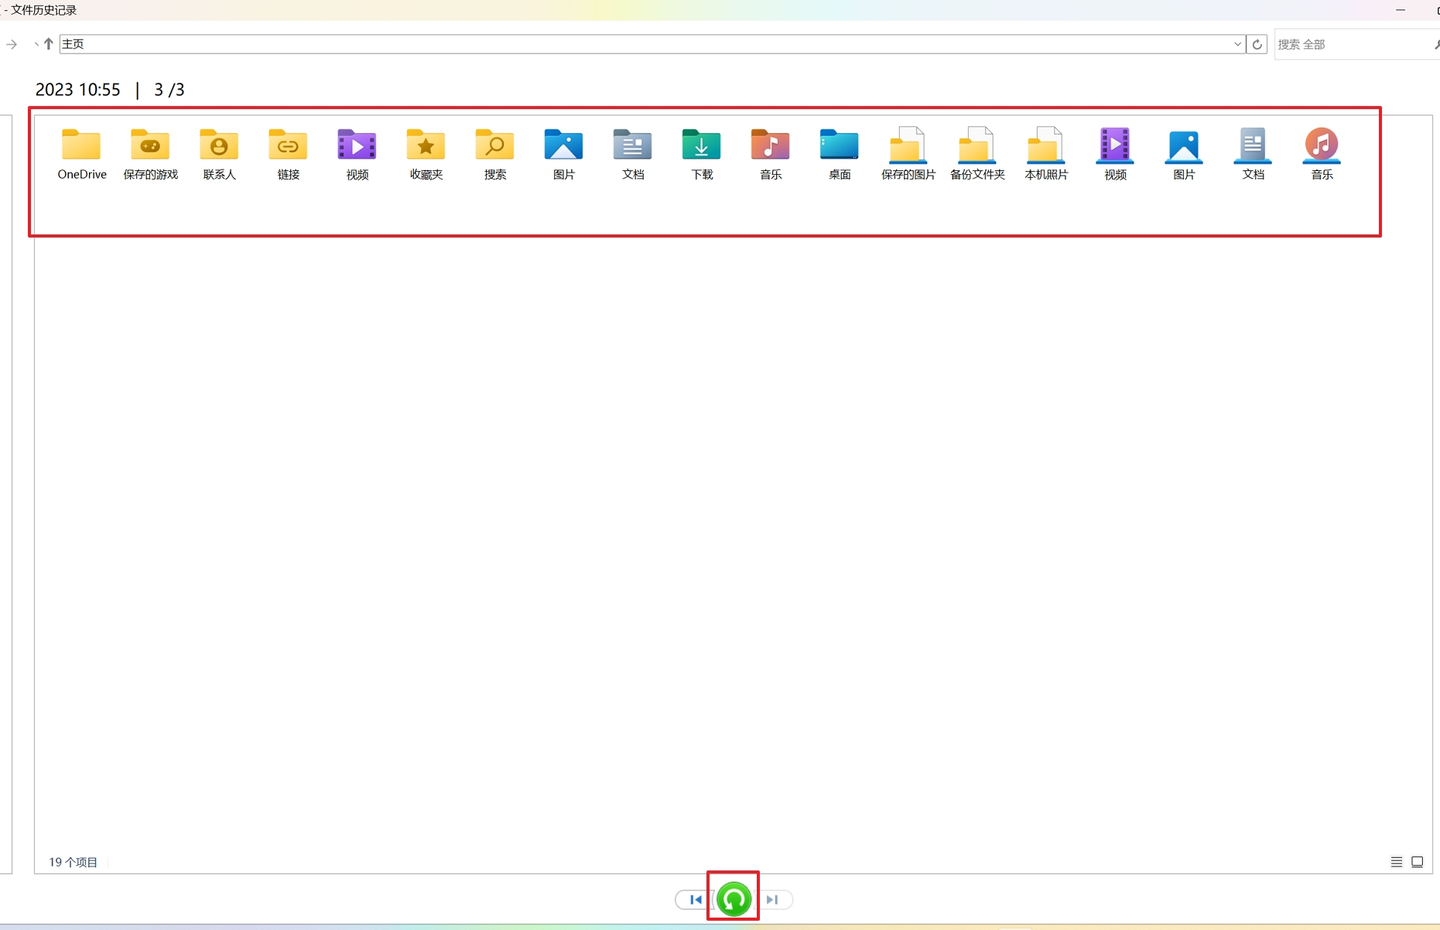1440x930 pixels.
Task: Switch to details list view
Action: coord(1396,862)
